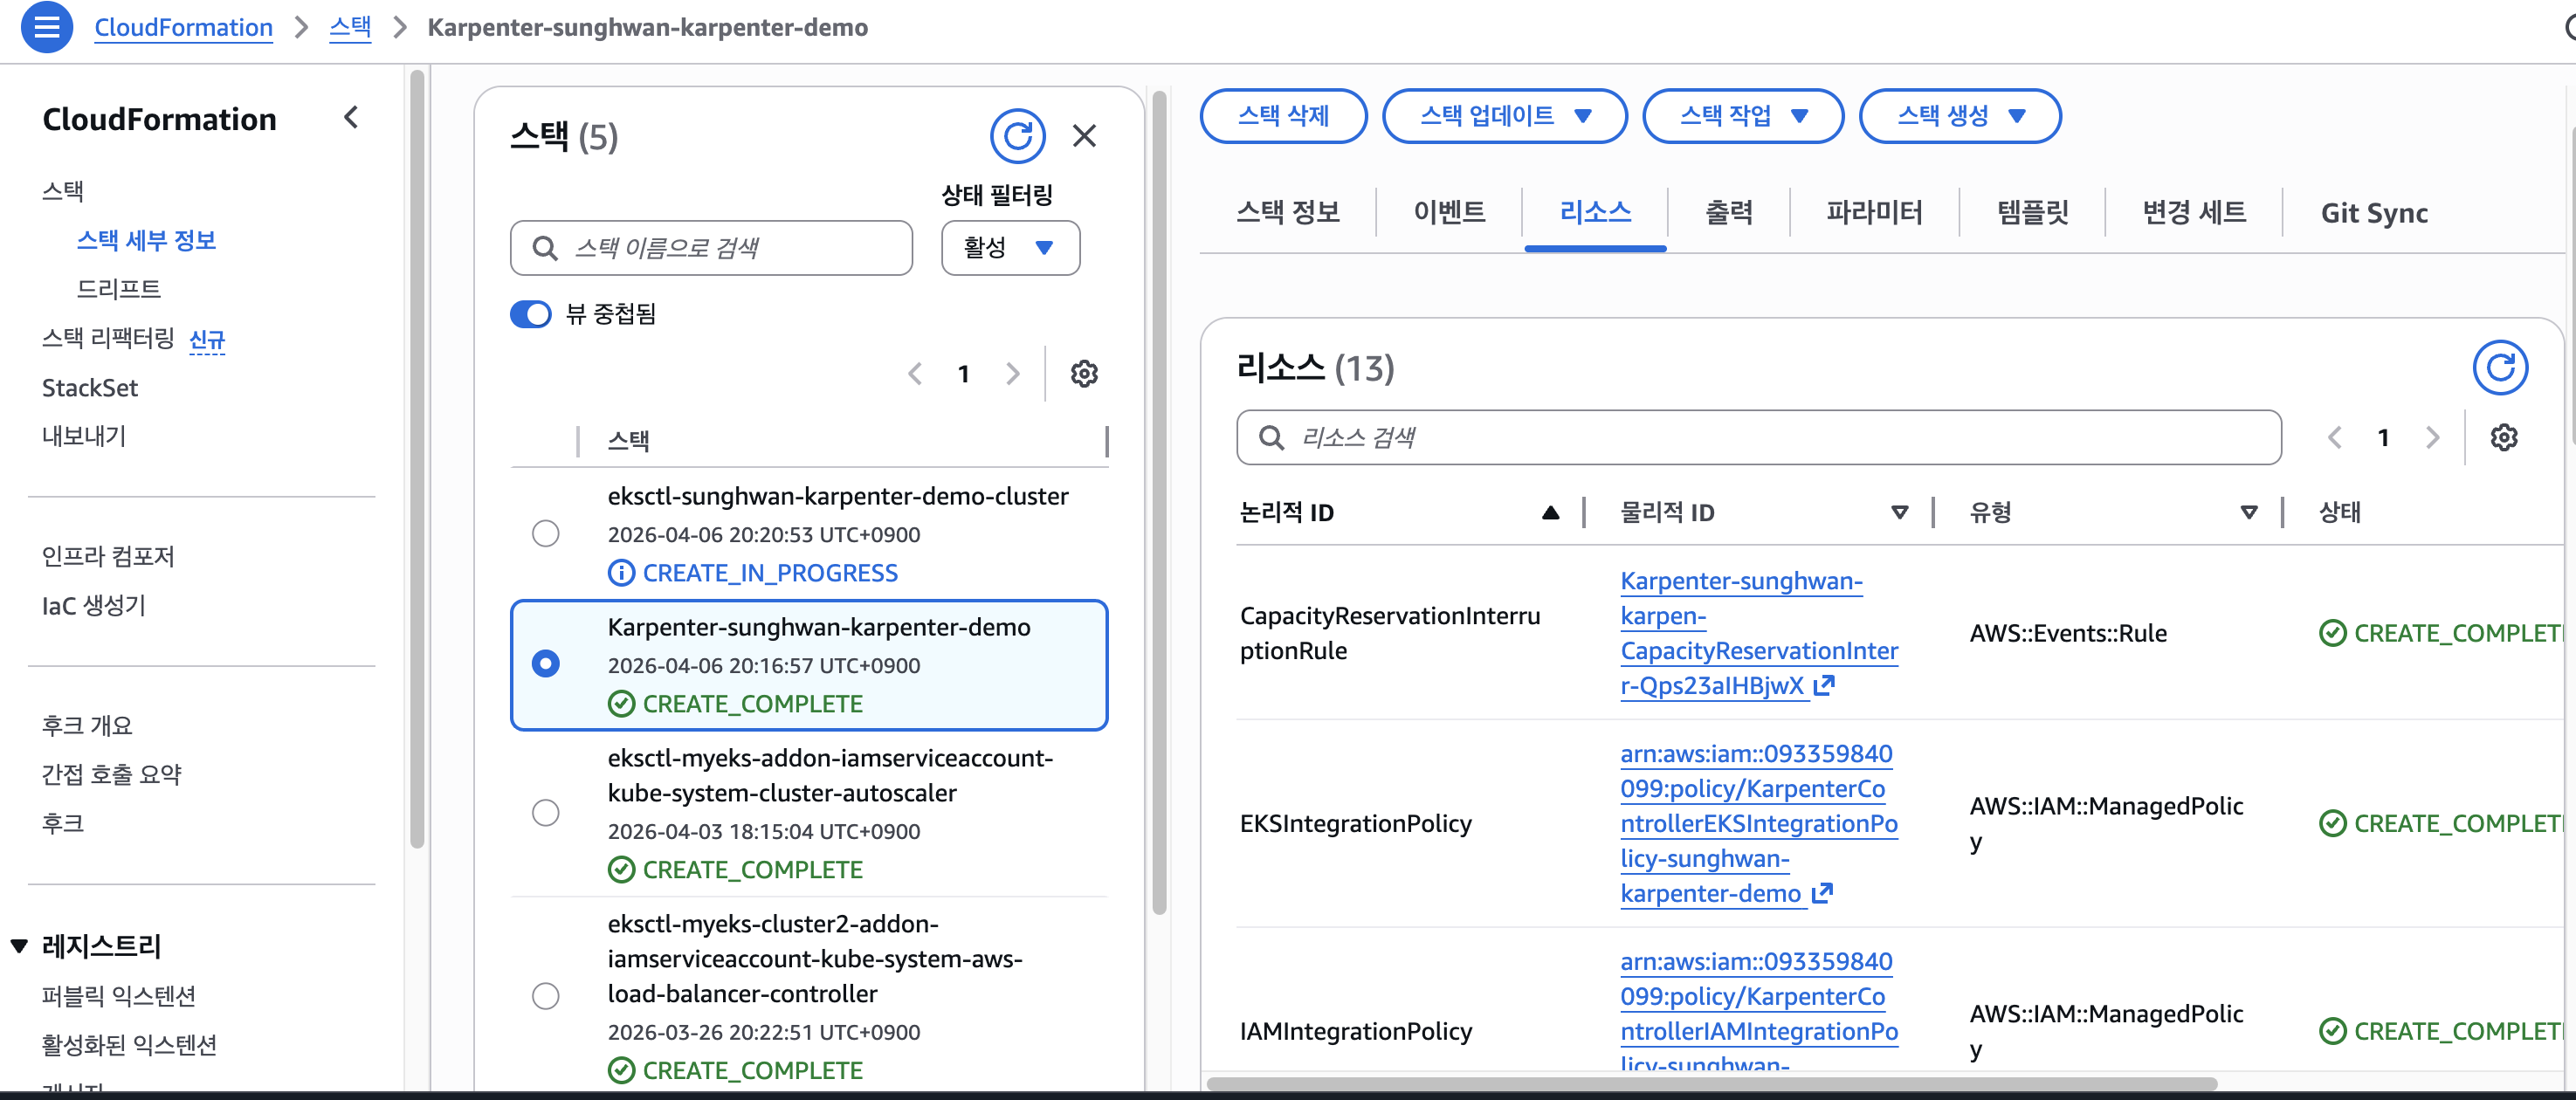Click the AWS::Events::Rule type cell
Image resolution: width=2576 pixels, height=1100 pixels.
pos(2068,634)
